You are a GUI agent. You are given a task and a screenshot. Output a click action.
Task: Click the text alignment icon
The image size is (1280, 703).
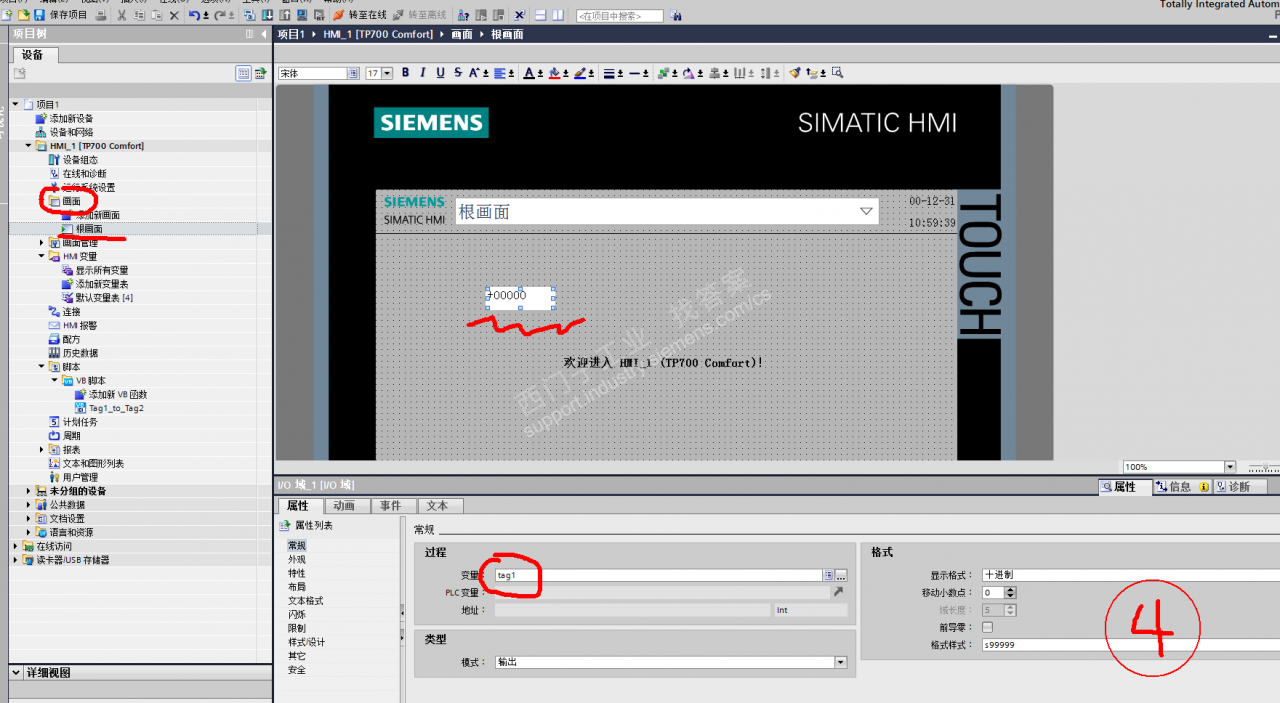501,73
